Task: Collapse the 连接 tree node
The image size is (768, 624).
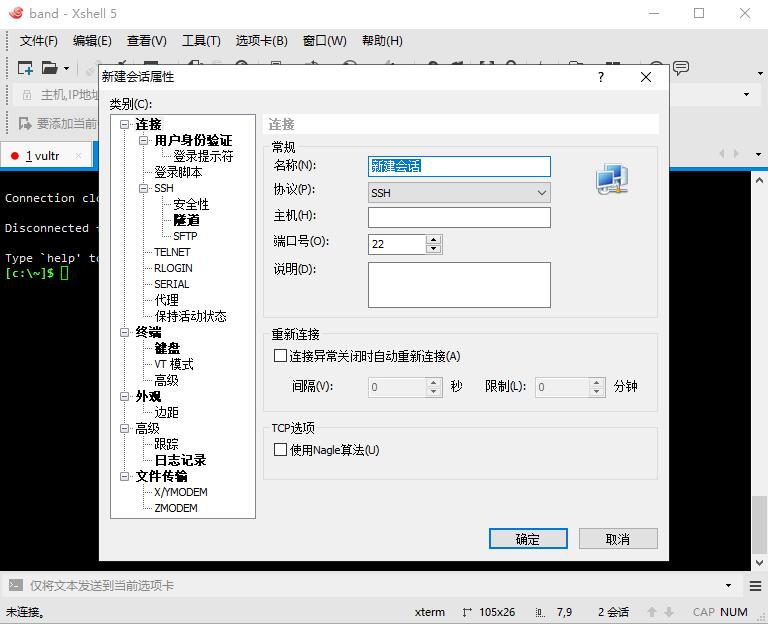Action: (124, 124)
